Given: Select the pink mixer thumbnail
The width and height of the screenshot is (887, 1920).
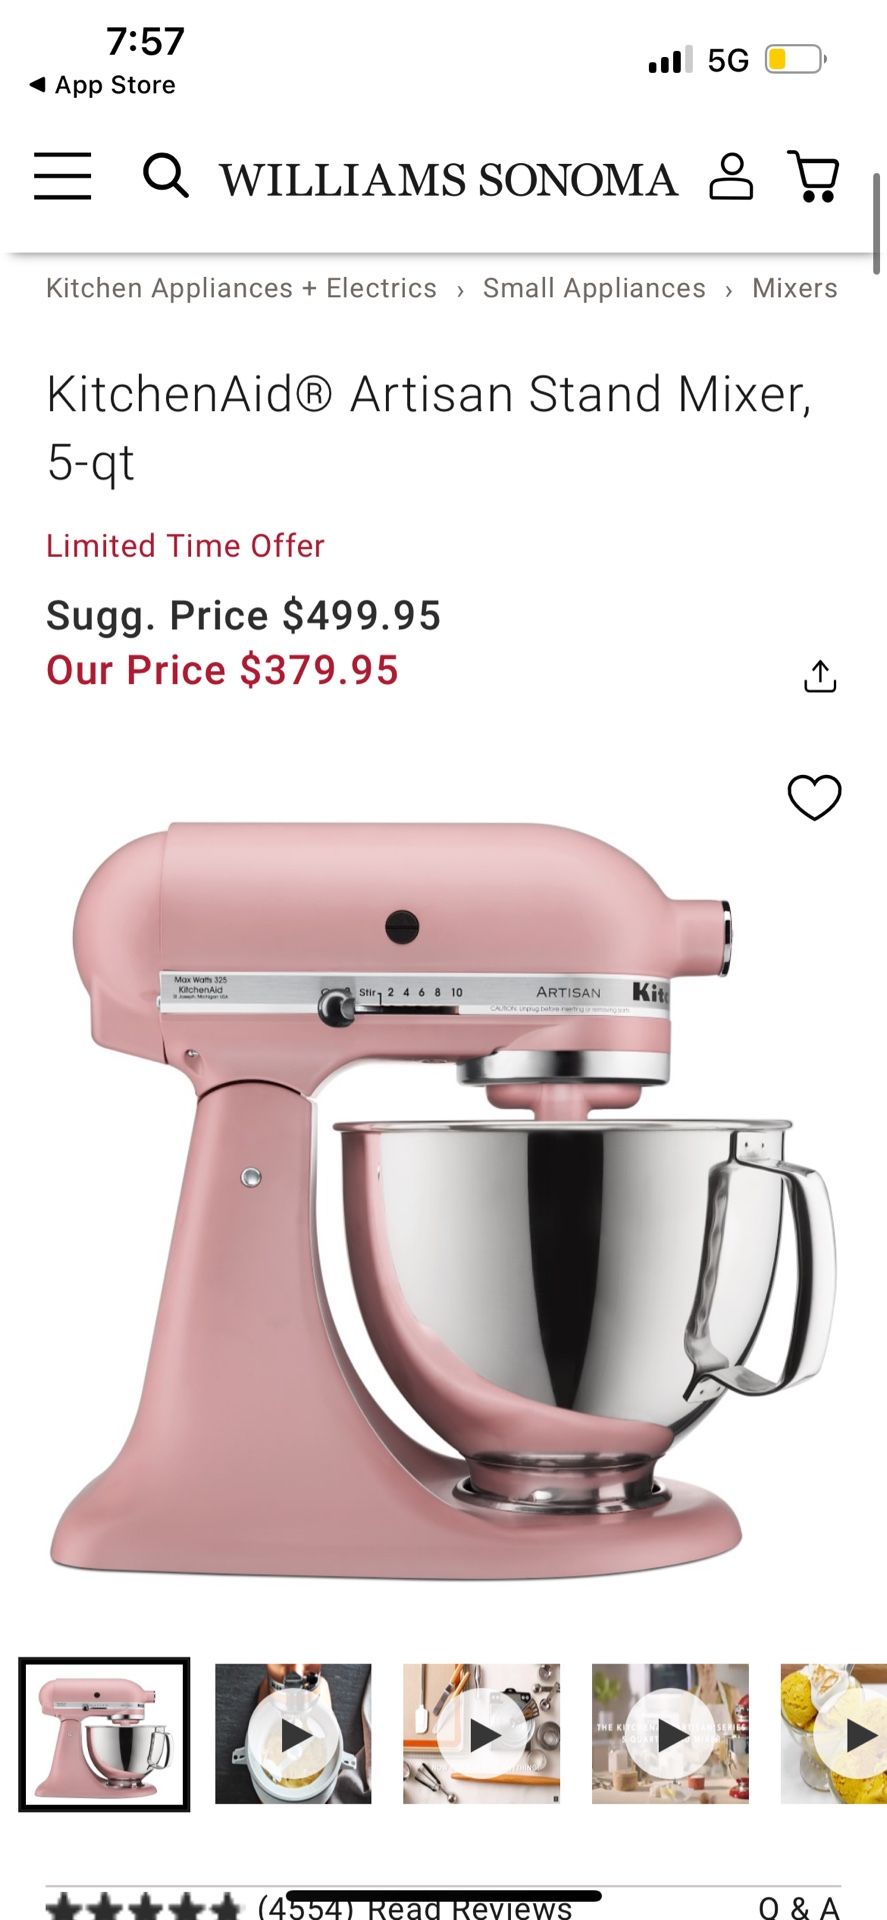Looking at the screenshot, I should point(104,1735).
